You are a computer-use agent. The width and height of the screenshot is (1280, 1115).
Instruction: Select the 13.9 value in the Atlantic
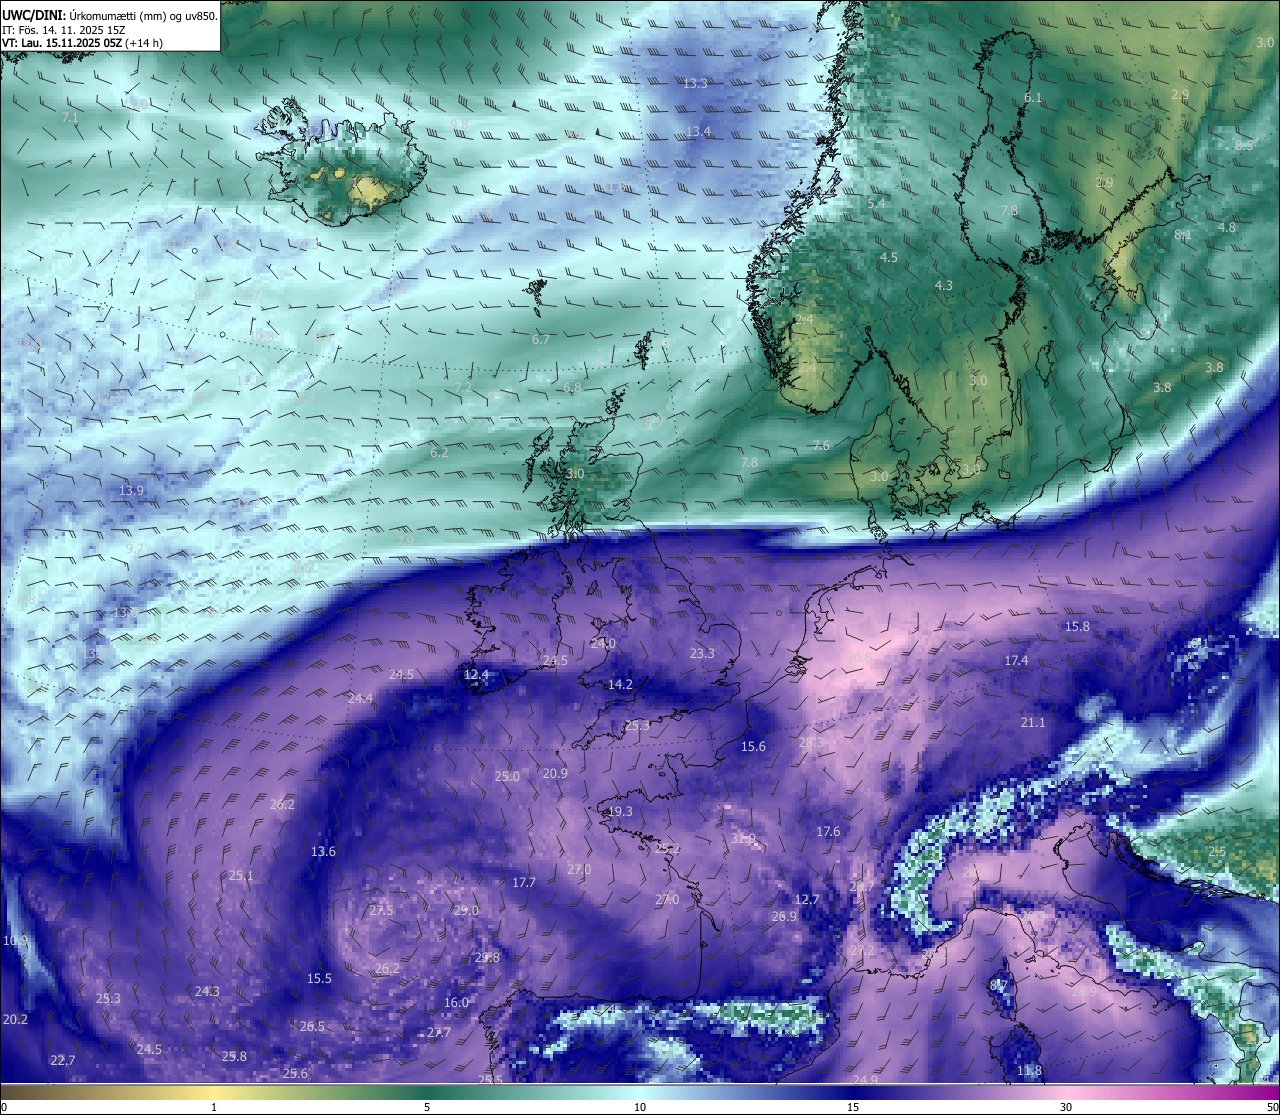pos(131,491)
